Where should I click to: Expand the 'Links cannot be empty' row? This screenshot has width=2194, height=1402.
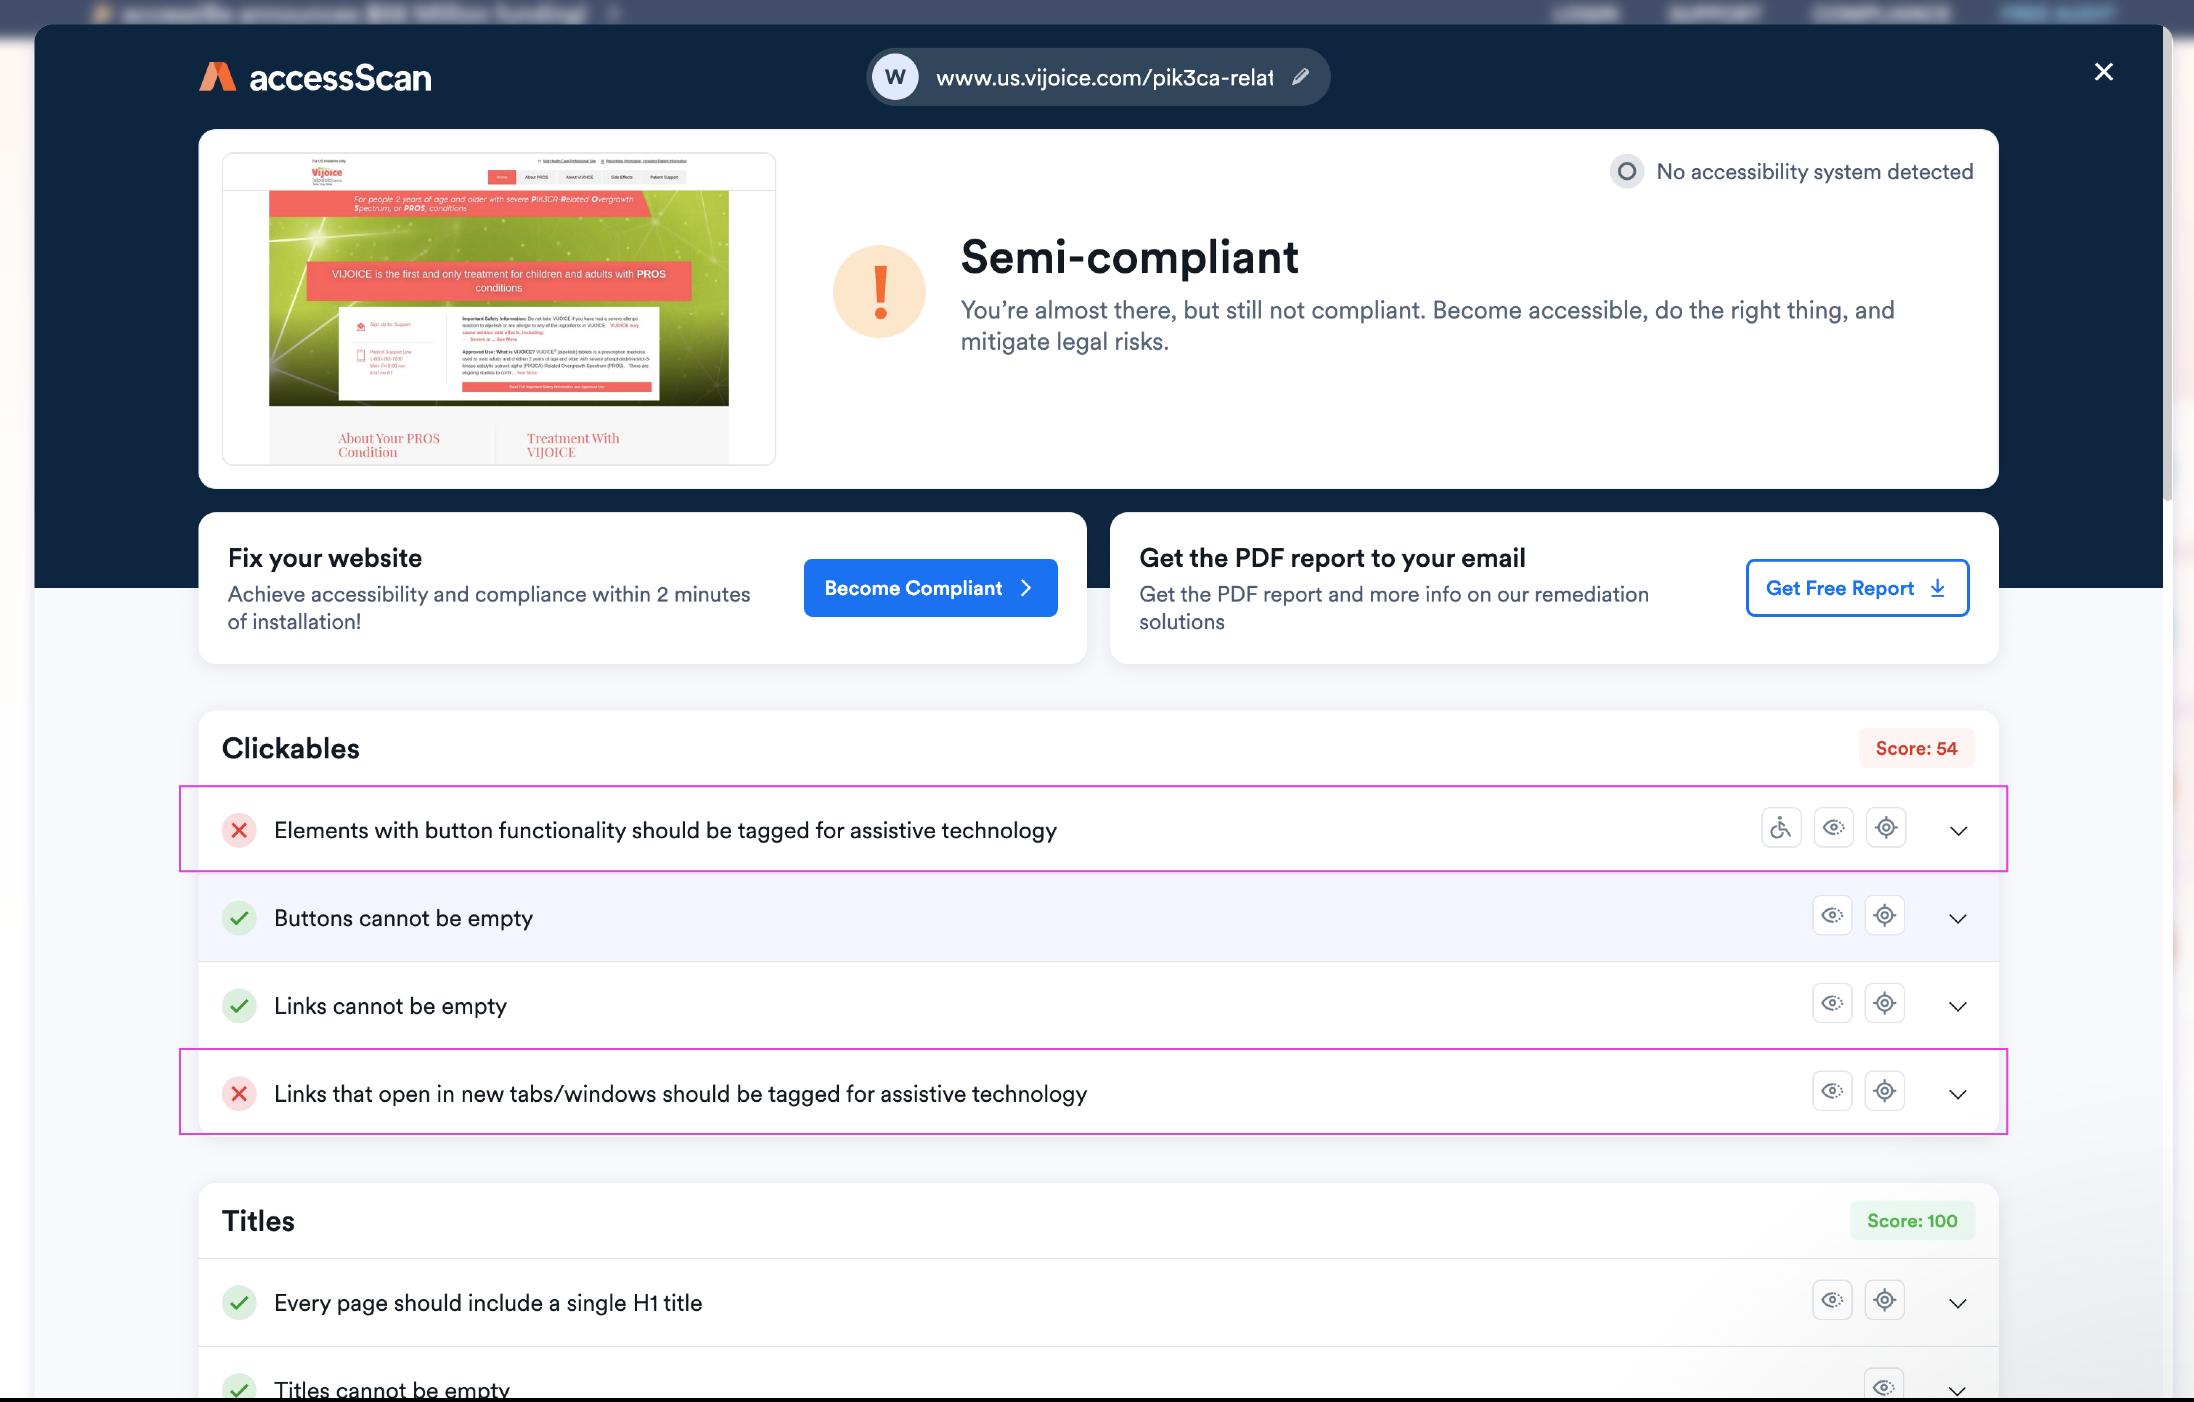pyautogui.click(x=1957, y=1007)
